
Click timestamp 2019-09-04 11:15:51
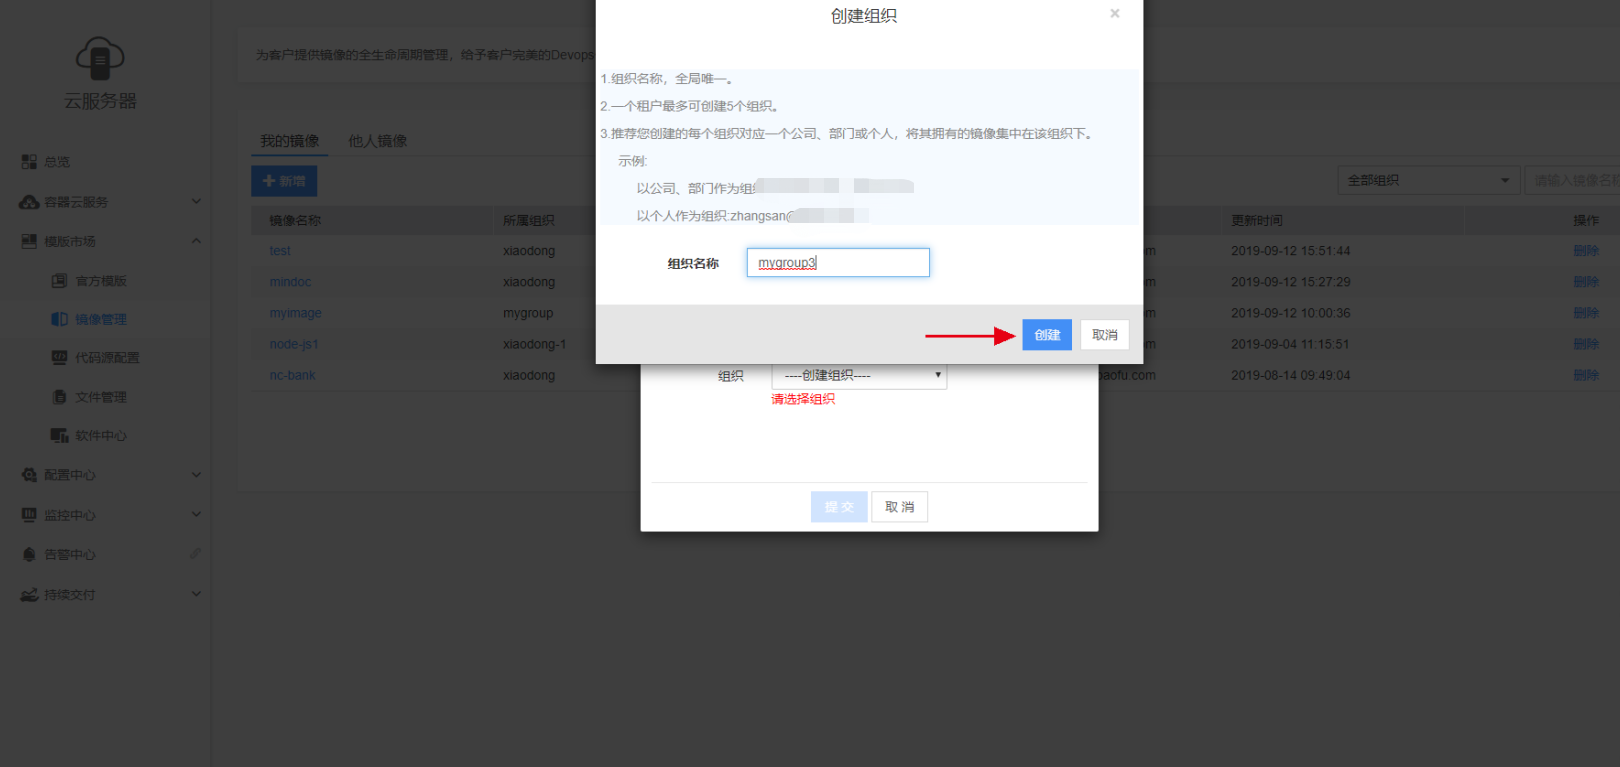pyautogui.click(x=1291, y=344)
